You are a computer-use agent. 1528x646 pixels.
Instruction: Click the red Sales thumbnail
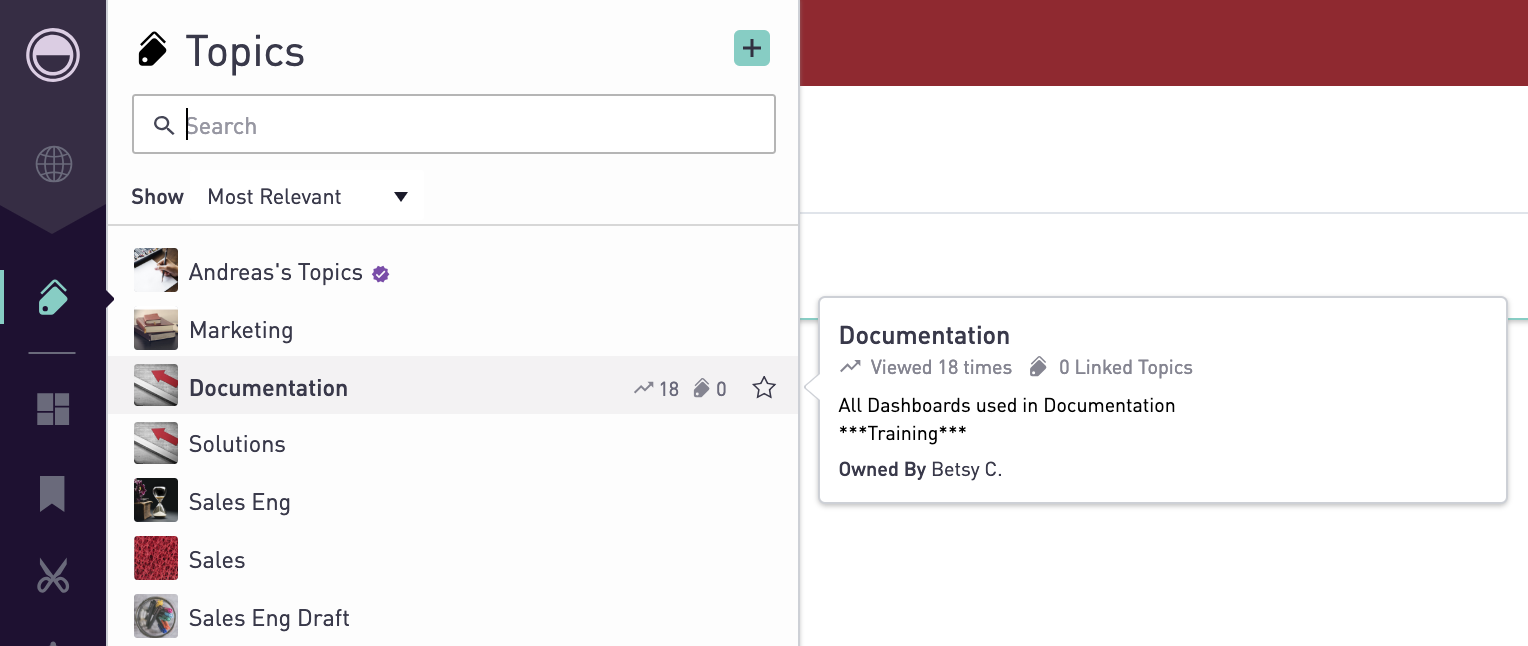(156, 558)
